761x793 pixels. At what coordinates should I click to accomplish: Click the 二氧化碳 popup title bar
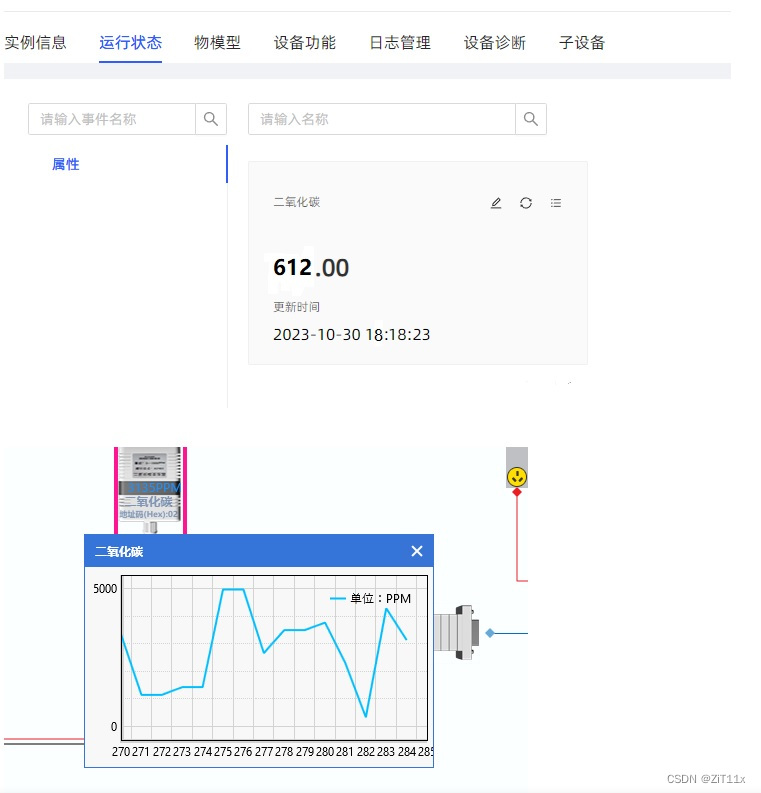(x=259, y=551)
